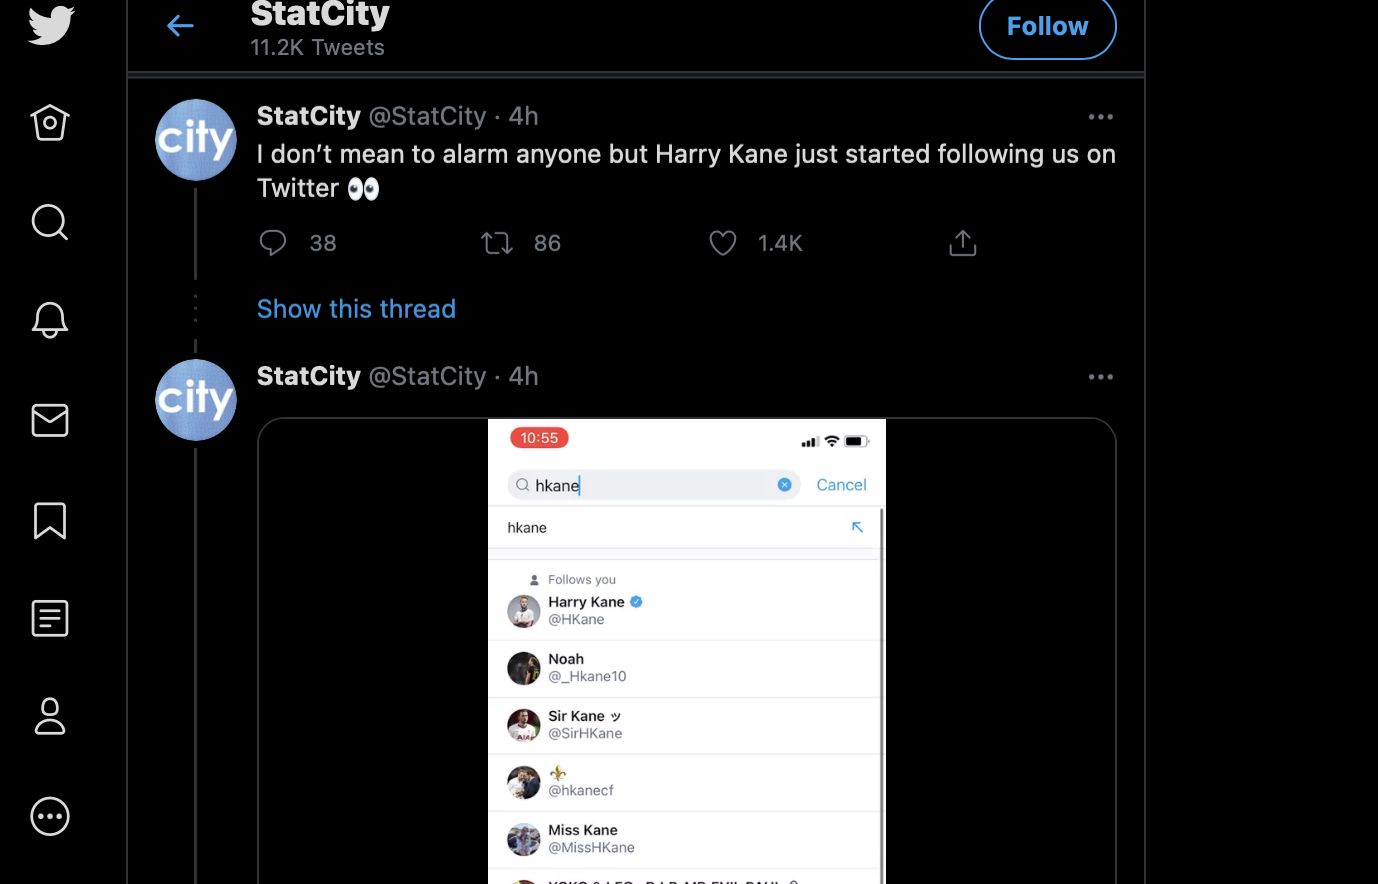Open StatCity profile avatar on first tweet

point(196,140)
